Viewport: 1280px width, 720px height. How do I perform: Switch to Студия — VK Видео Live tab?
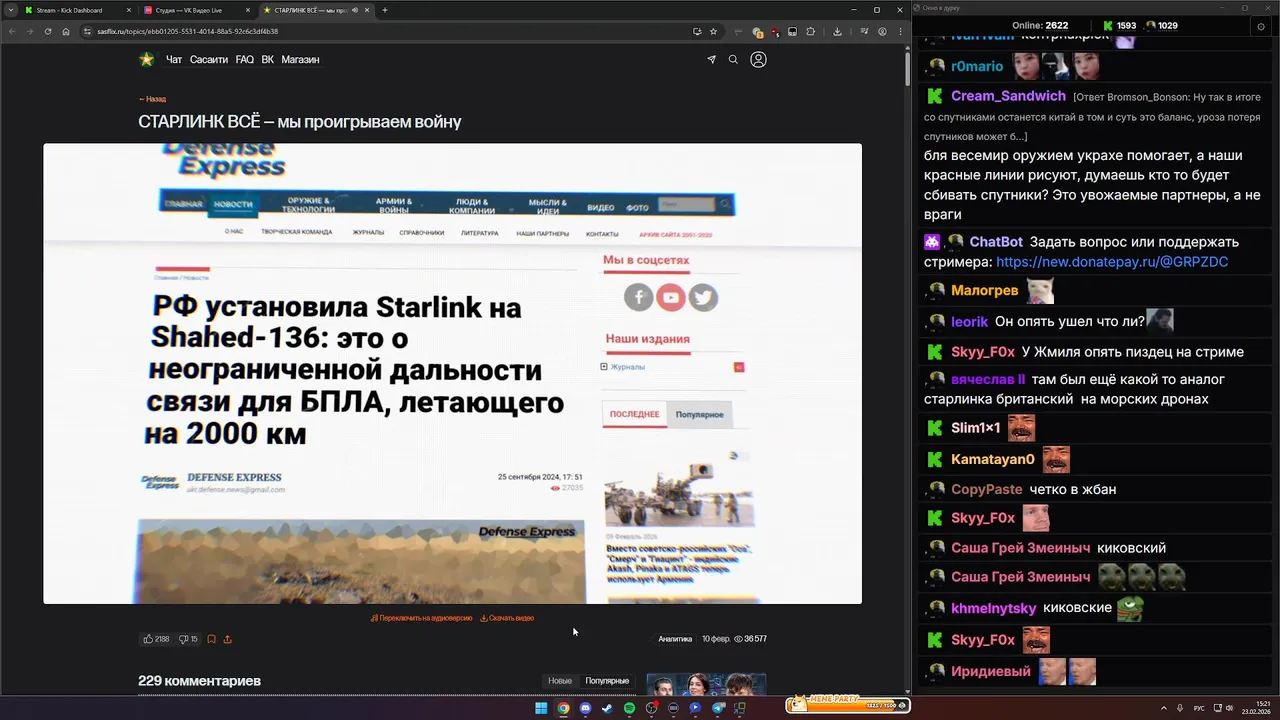(x=197, y=10)
